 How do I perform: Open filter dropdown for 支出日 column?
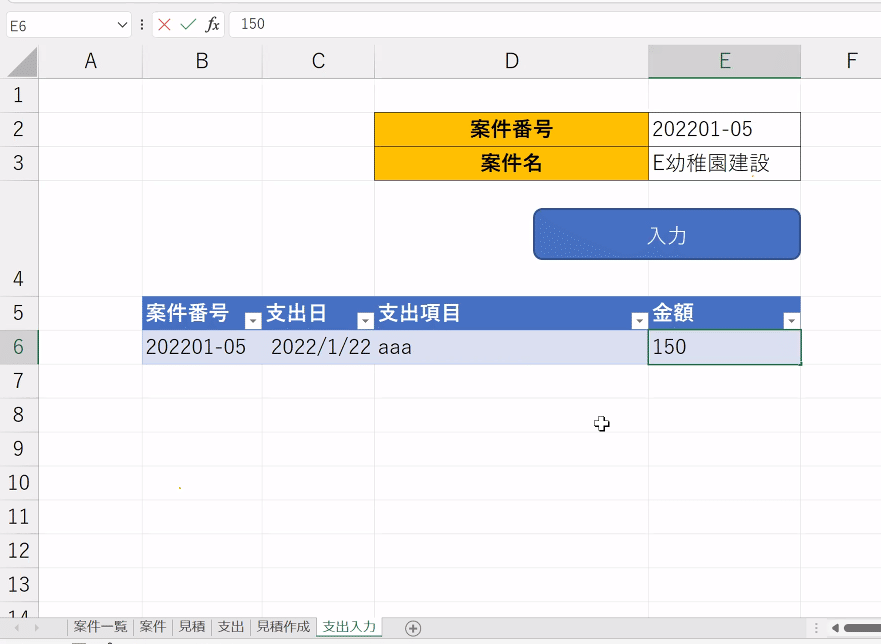click(x=365, y=320)
